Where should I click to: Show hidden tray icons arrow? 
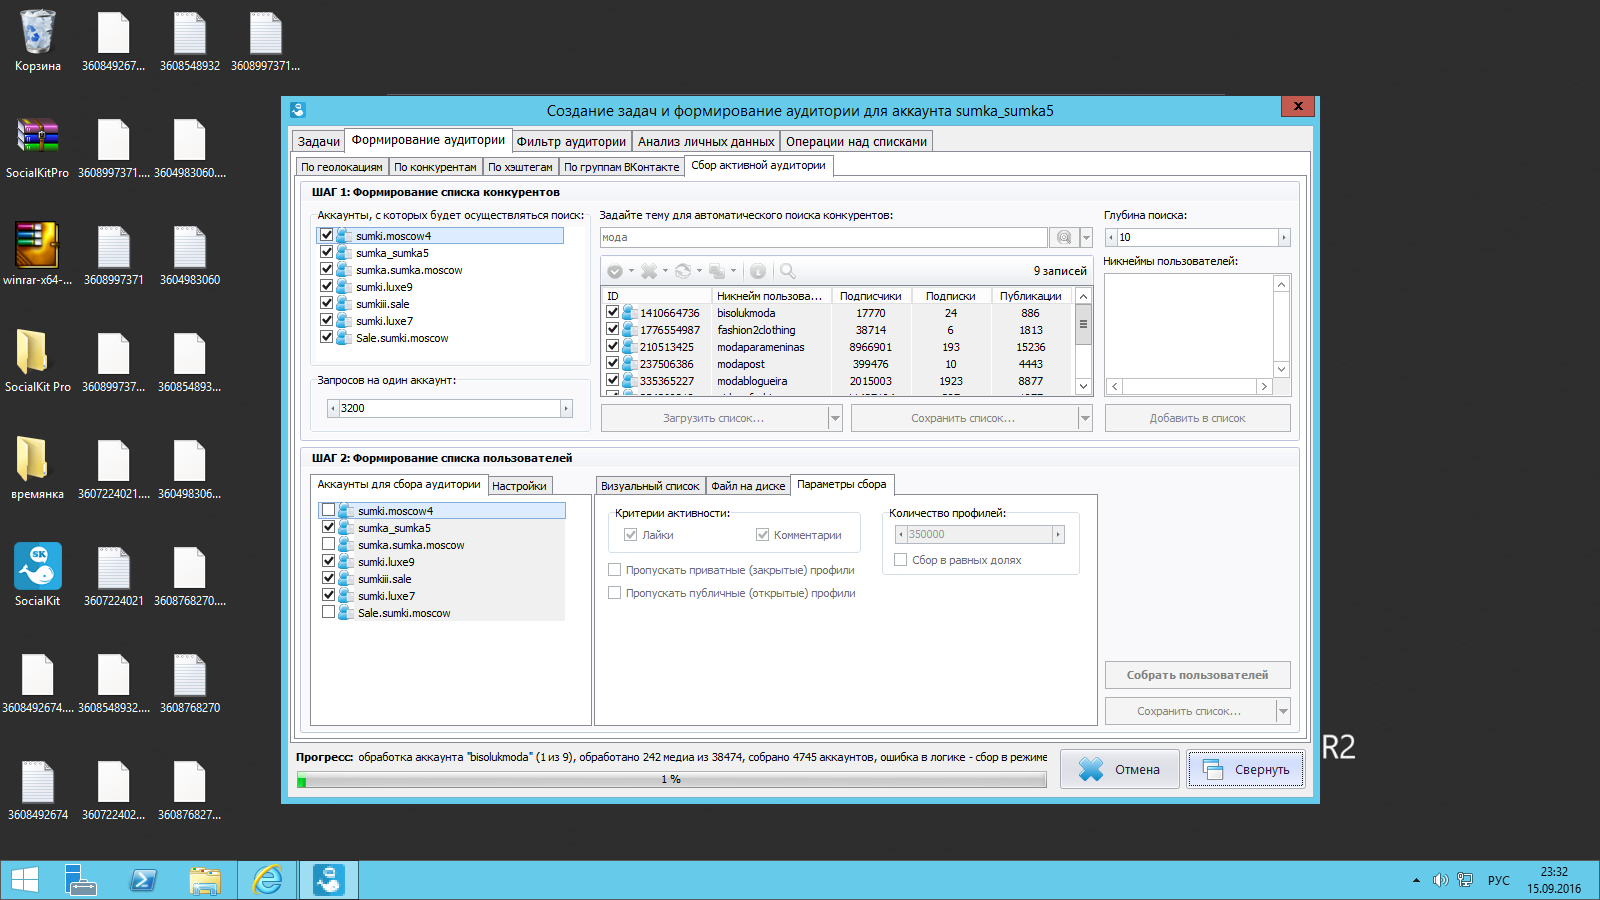pos(1416,880)
